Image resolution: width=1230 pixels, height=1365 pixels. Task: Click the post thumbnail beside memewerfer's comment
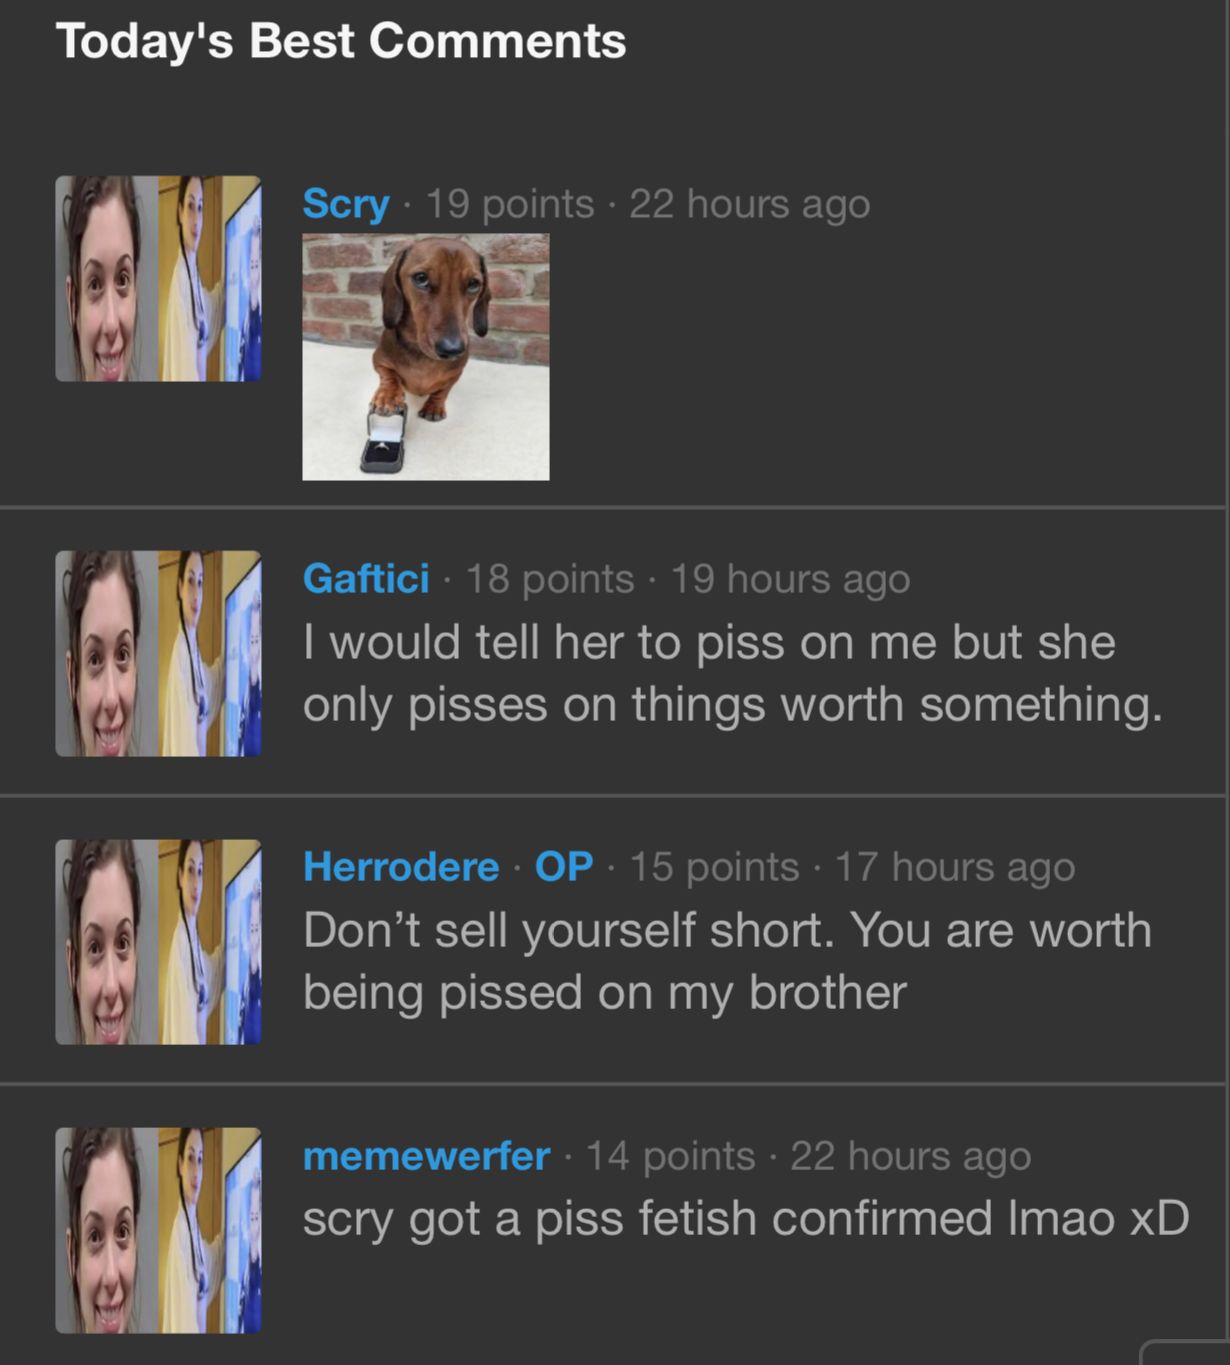coord(158,1230)
